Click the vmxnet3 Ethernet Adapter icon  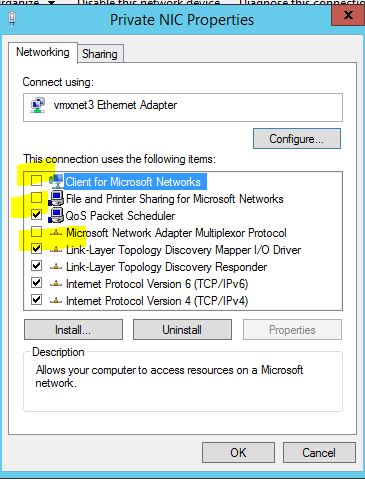tap(38, 105)
